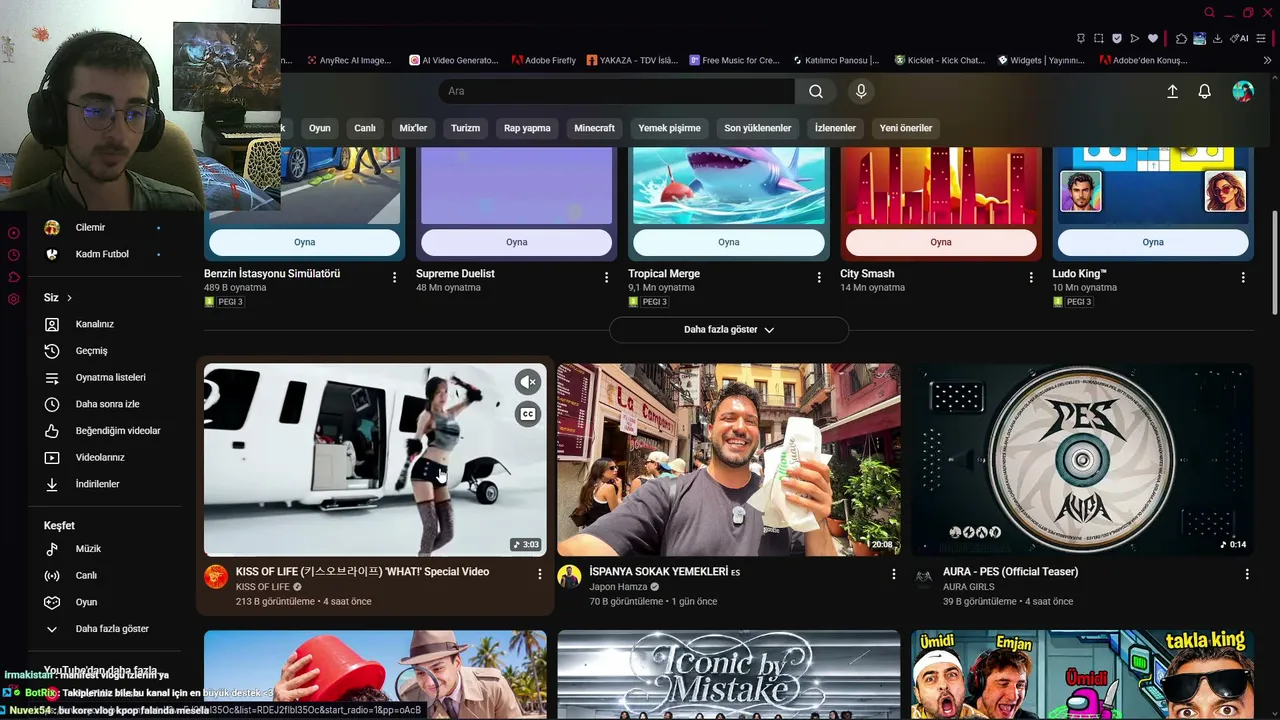Click the Ara search input field
Image resolution: width=1280 pixels, height=720 pixels.
coord(616,91)
